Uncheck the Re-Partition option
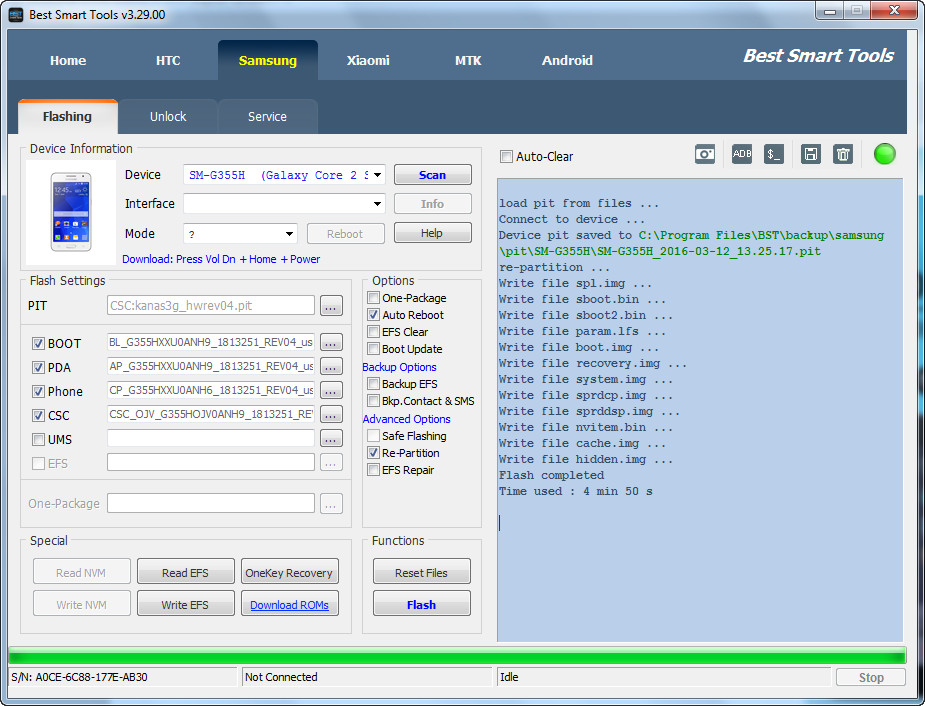The image size is (925, 706). click(373, 453)
